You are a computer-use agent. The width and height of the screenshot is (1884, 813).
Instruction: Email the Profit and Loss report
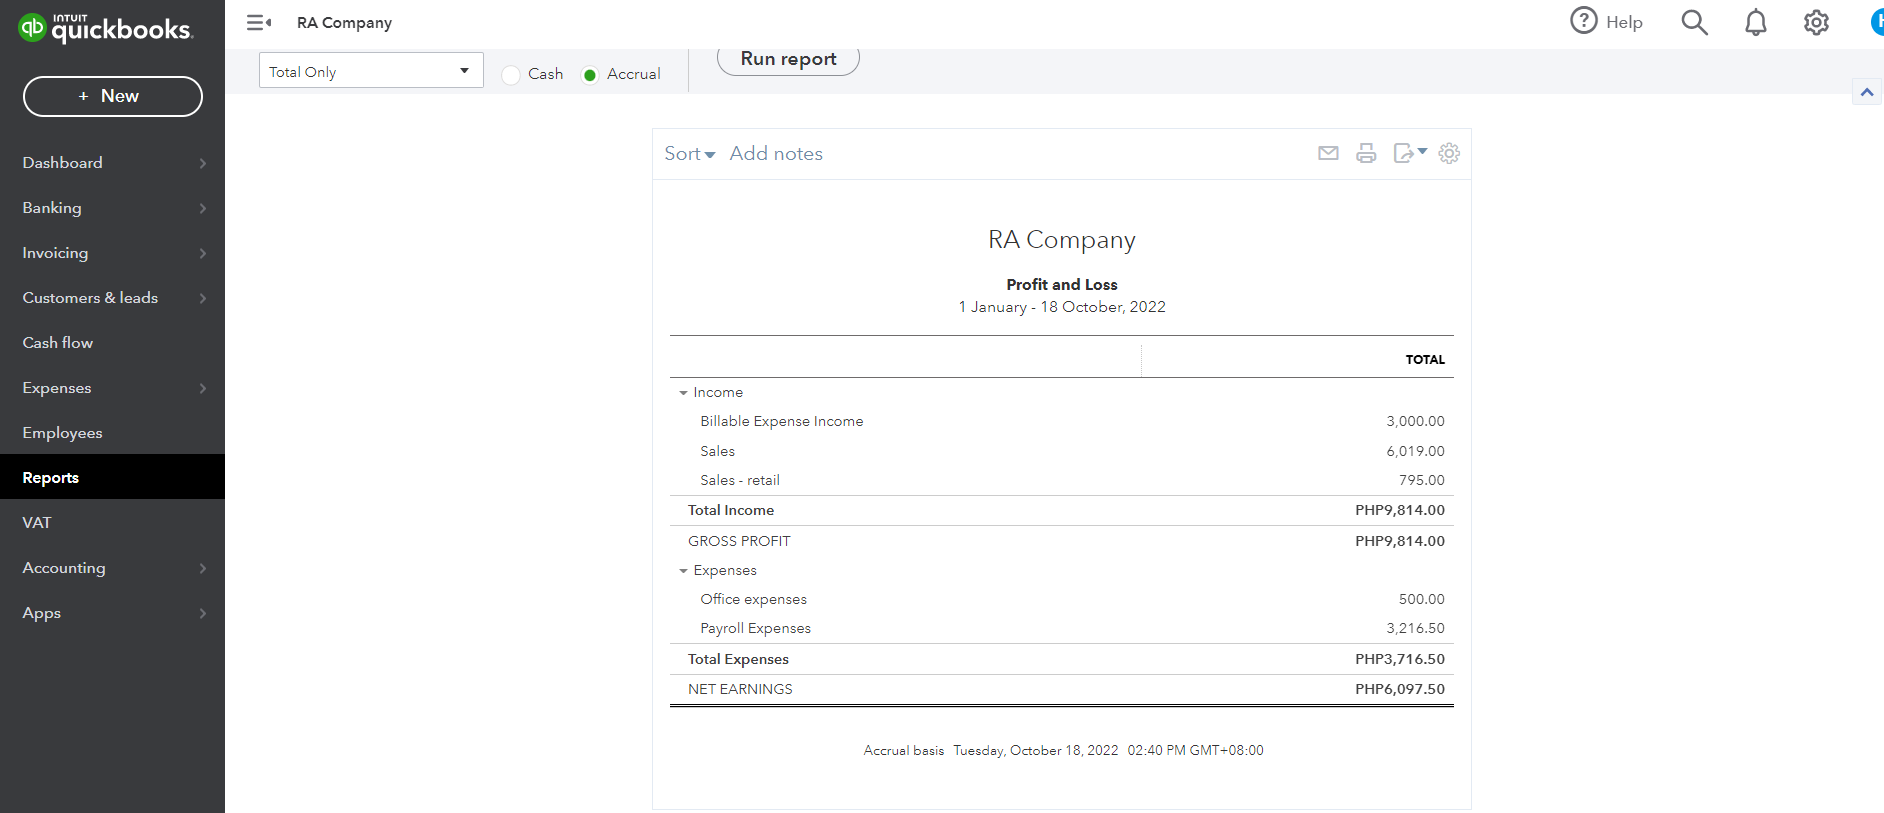1328,153
